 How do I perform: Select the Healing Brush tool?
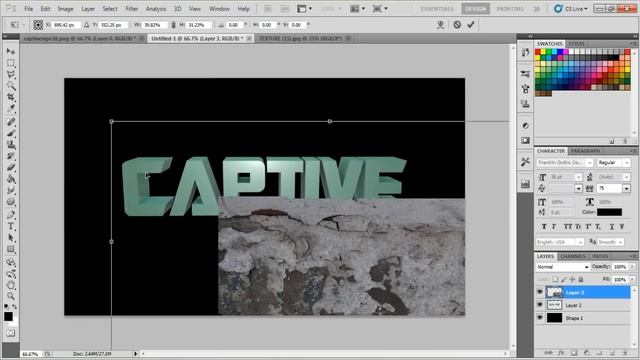(11, 122)
